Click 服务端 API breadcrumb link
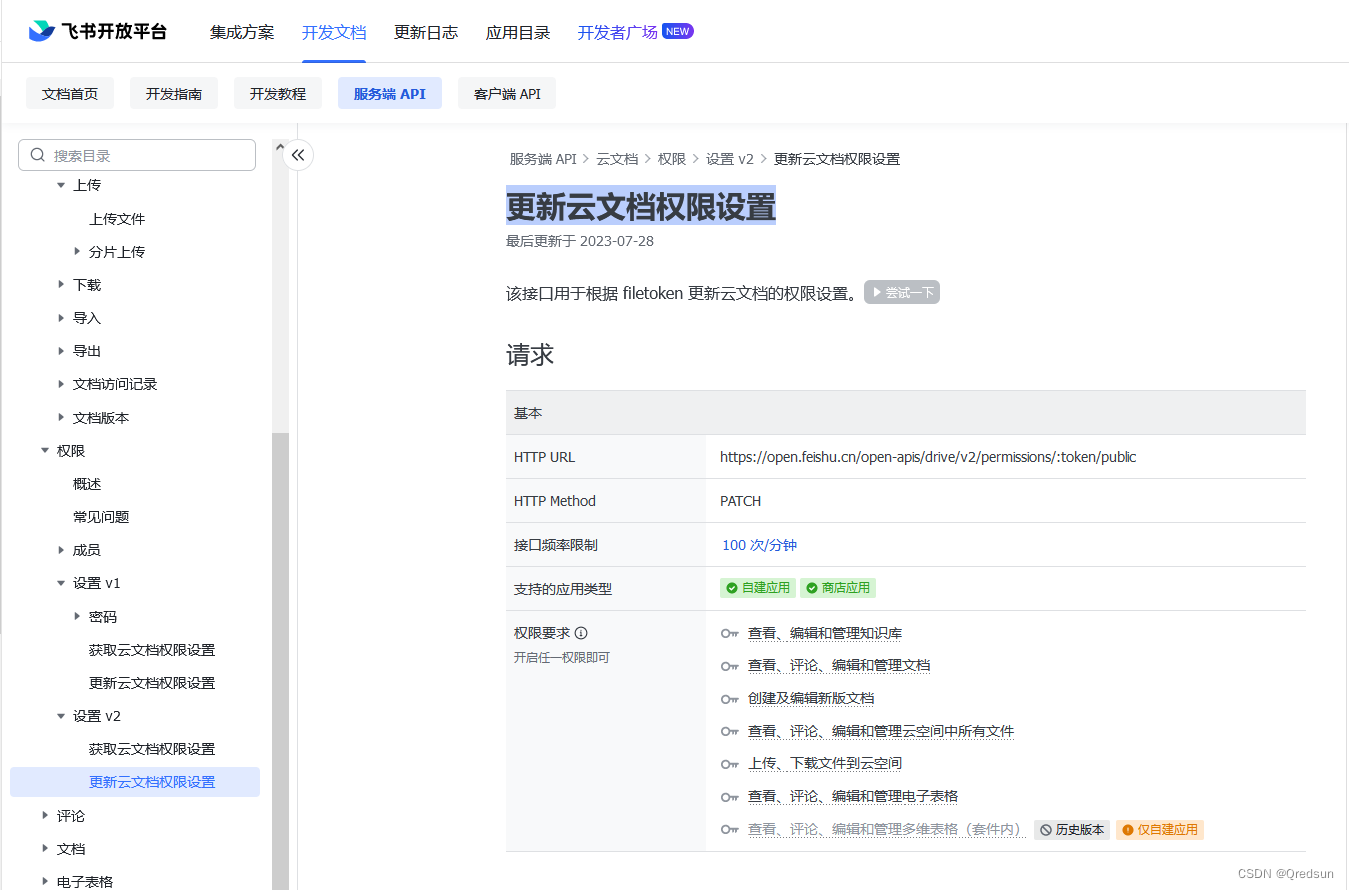This screenshot has width=1349, height=890. tap(543, 159)
